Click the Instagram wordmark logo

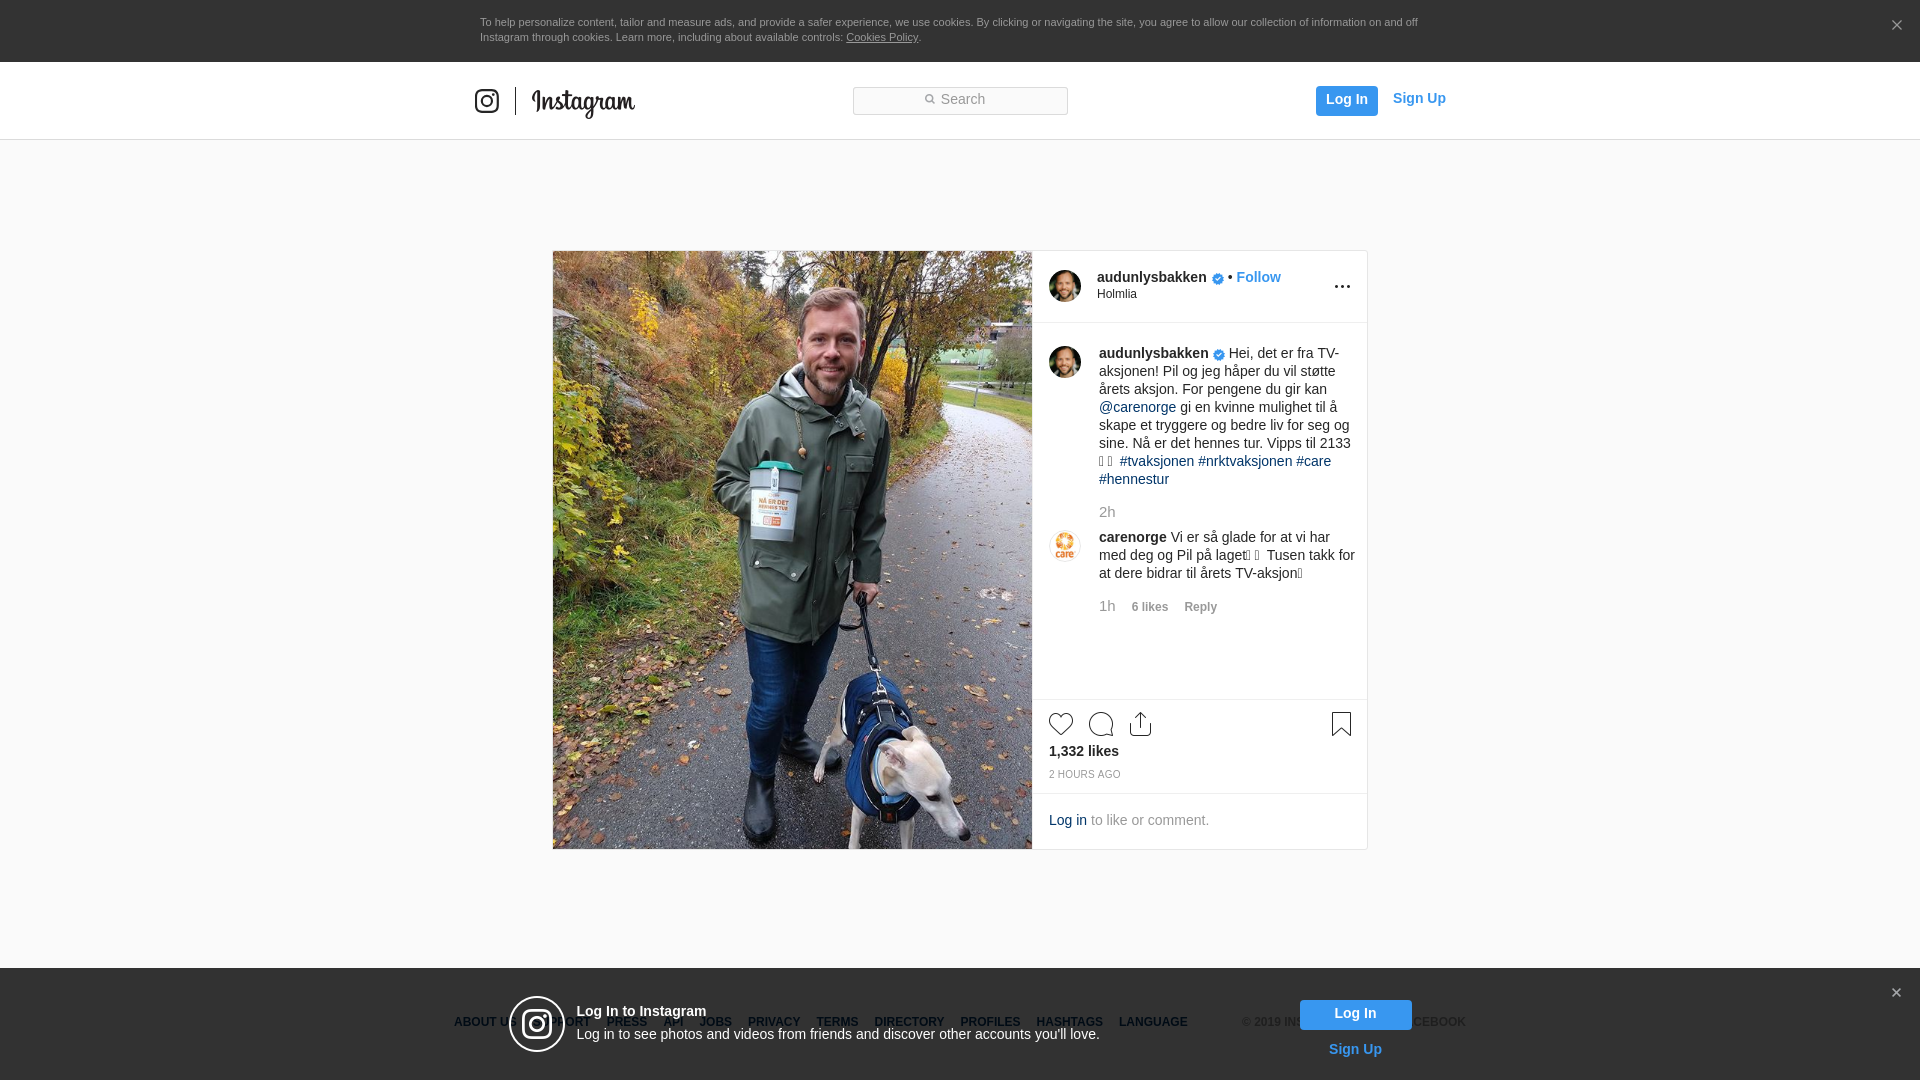pos(583,103)
